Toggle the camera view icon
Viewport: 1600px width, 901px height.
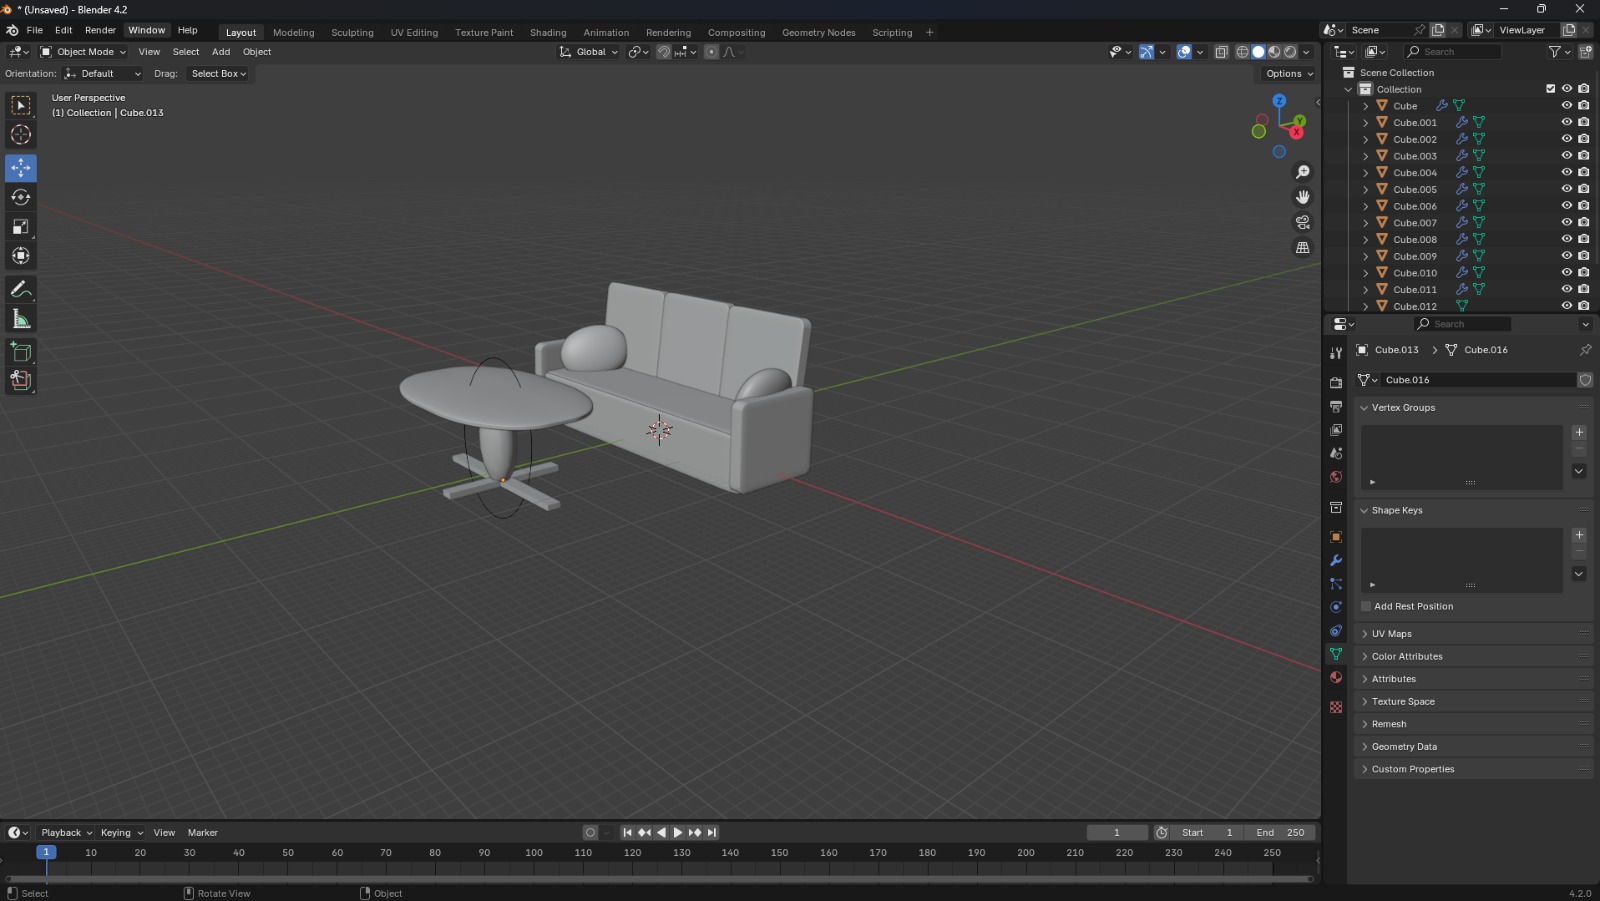tap(1303, 222)
